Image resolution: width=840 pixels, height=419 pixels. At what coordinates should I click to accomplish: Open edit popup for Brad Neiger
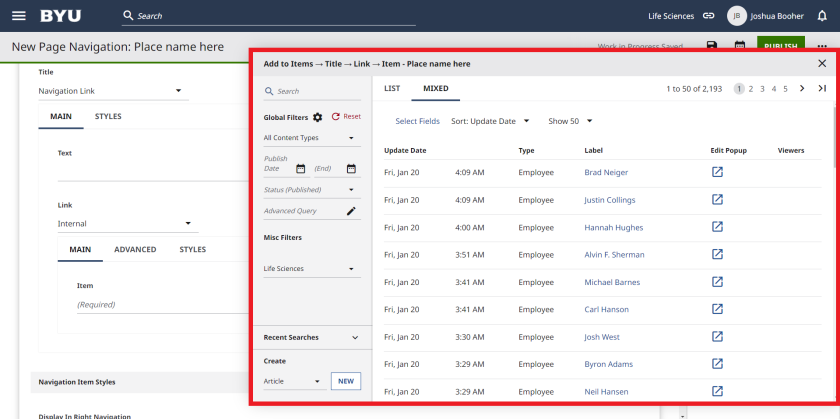(717, 173)
